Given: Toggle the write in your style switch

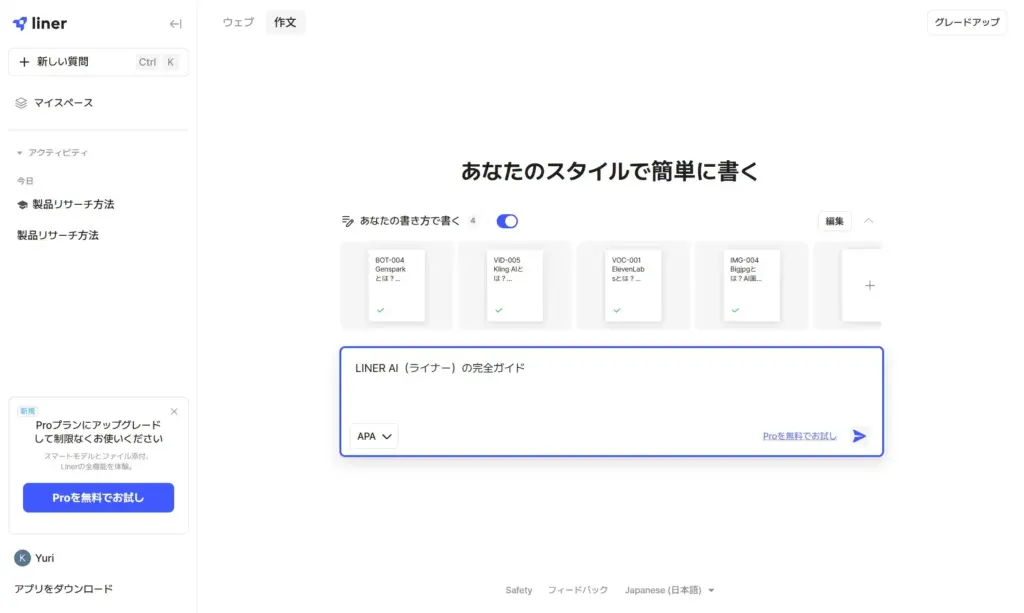Looking at the screenshot, I should [507, 221].
